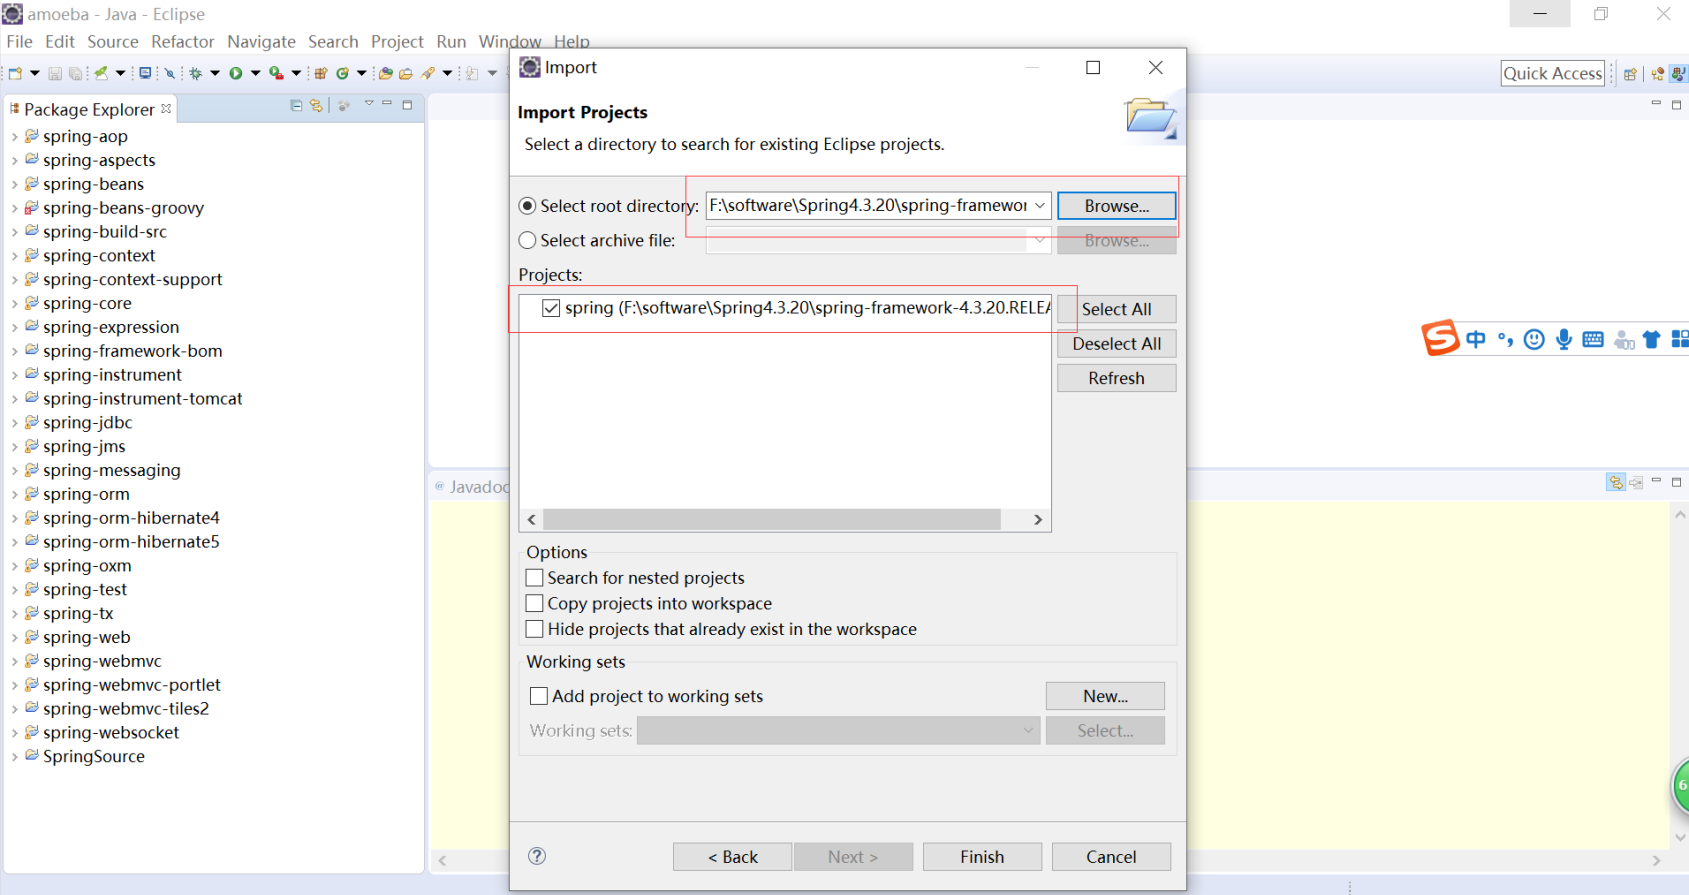The height and width of the screenshot is (895, 1689).
Task: Open the Project menu
Action: click(x=397, y=41)
